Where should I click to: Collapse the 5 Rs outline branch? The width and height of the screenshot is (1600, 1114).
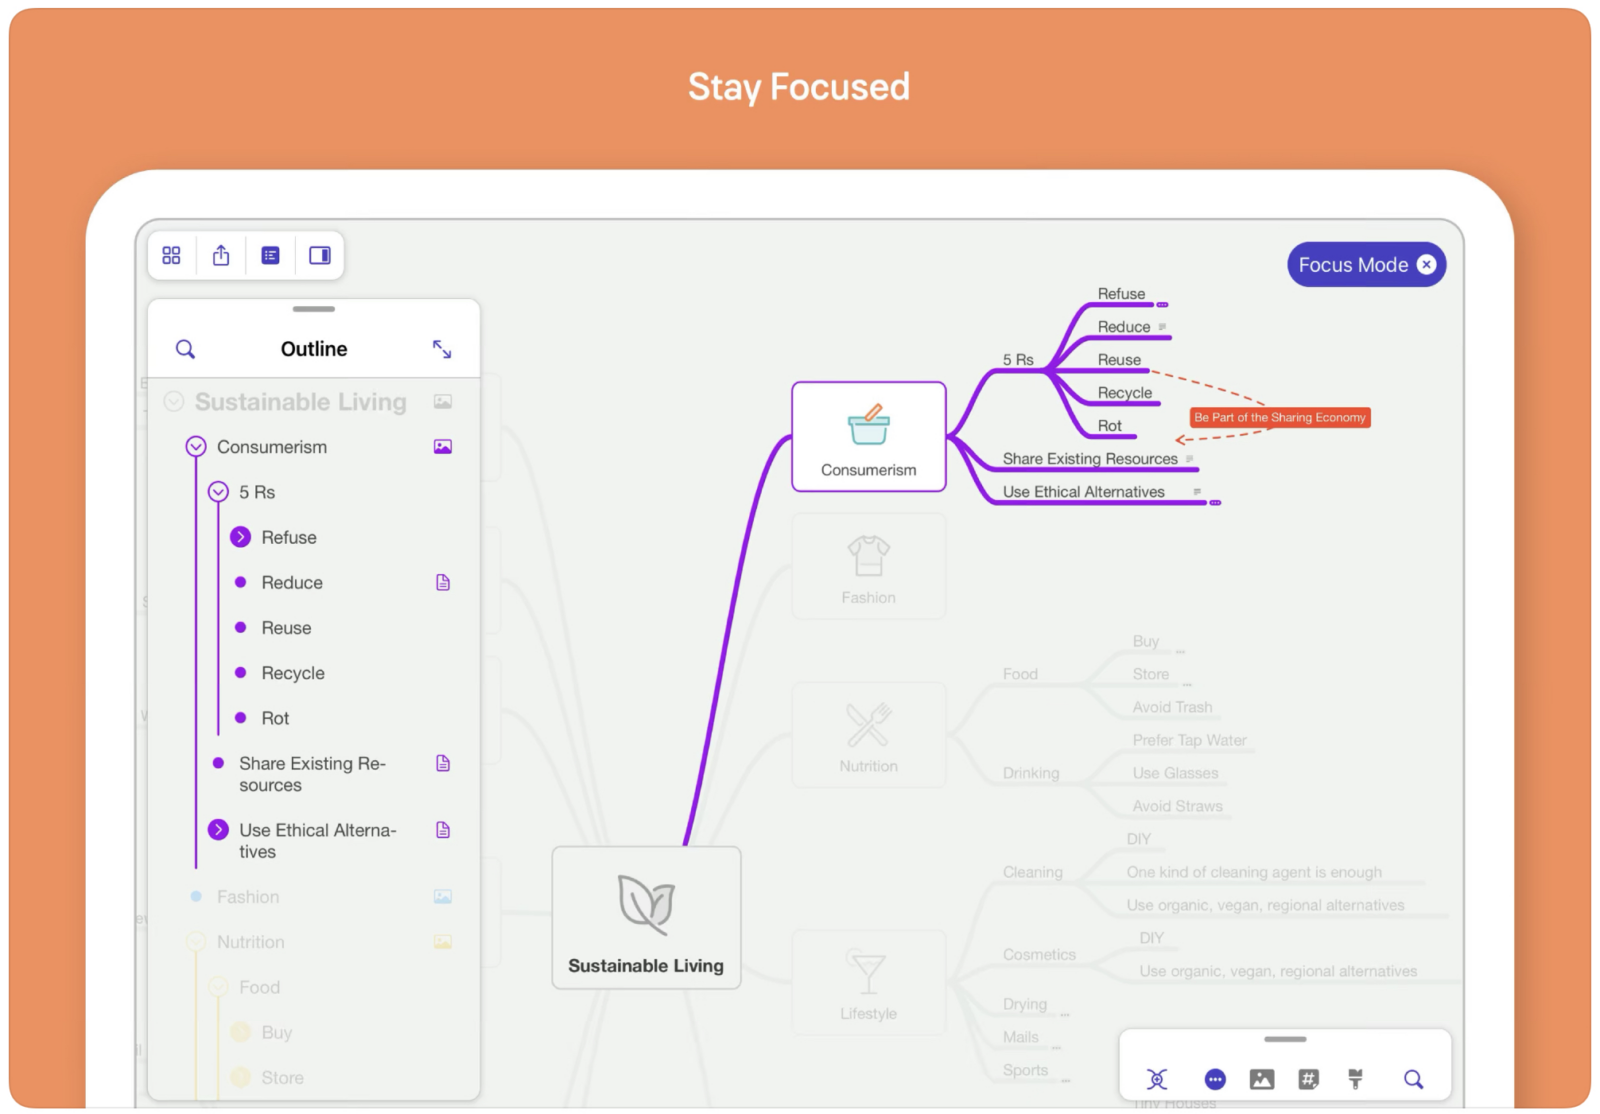(218, 492)
